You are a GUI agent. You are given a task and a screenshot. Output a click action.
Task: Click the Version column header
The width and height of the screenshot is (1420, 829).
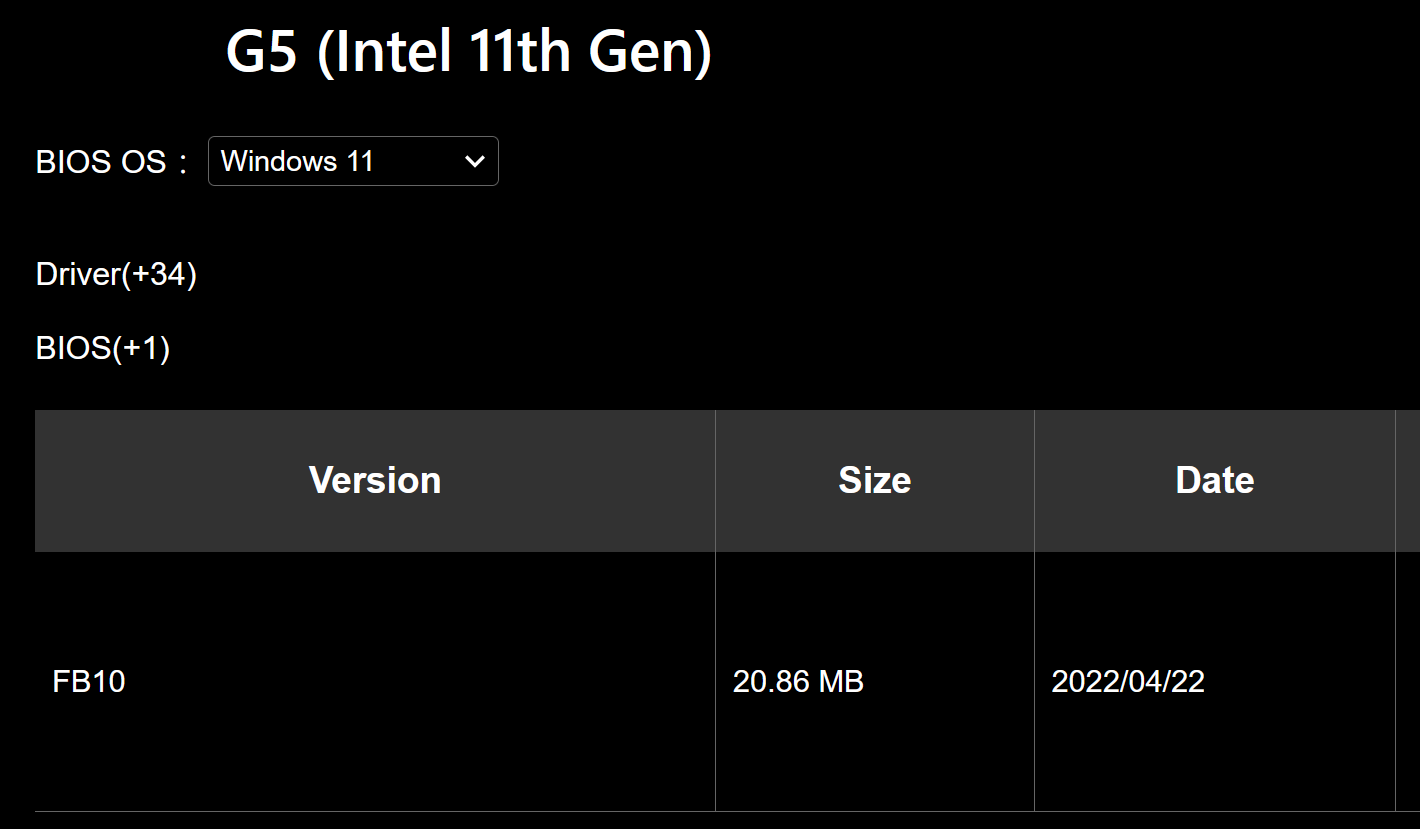click(x=375, y=481)
